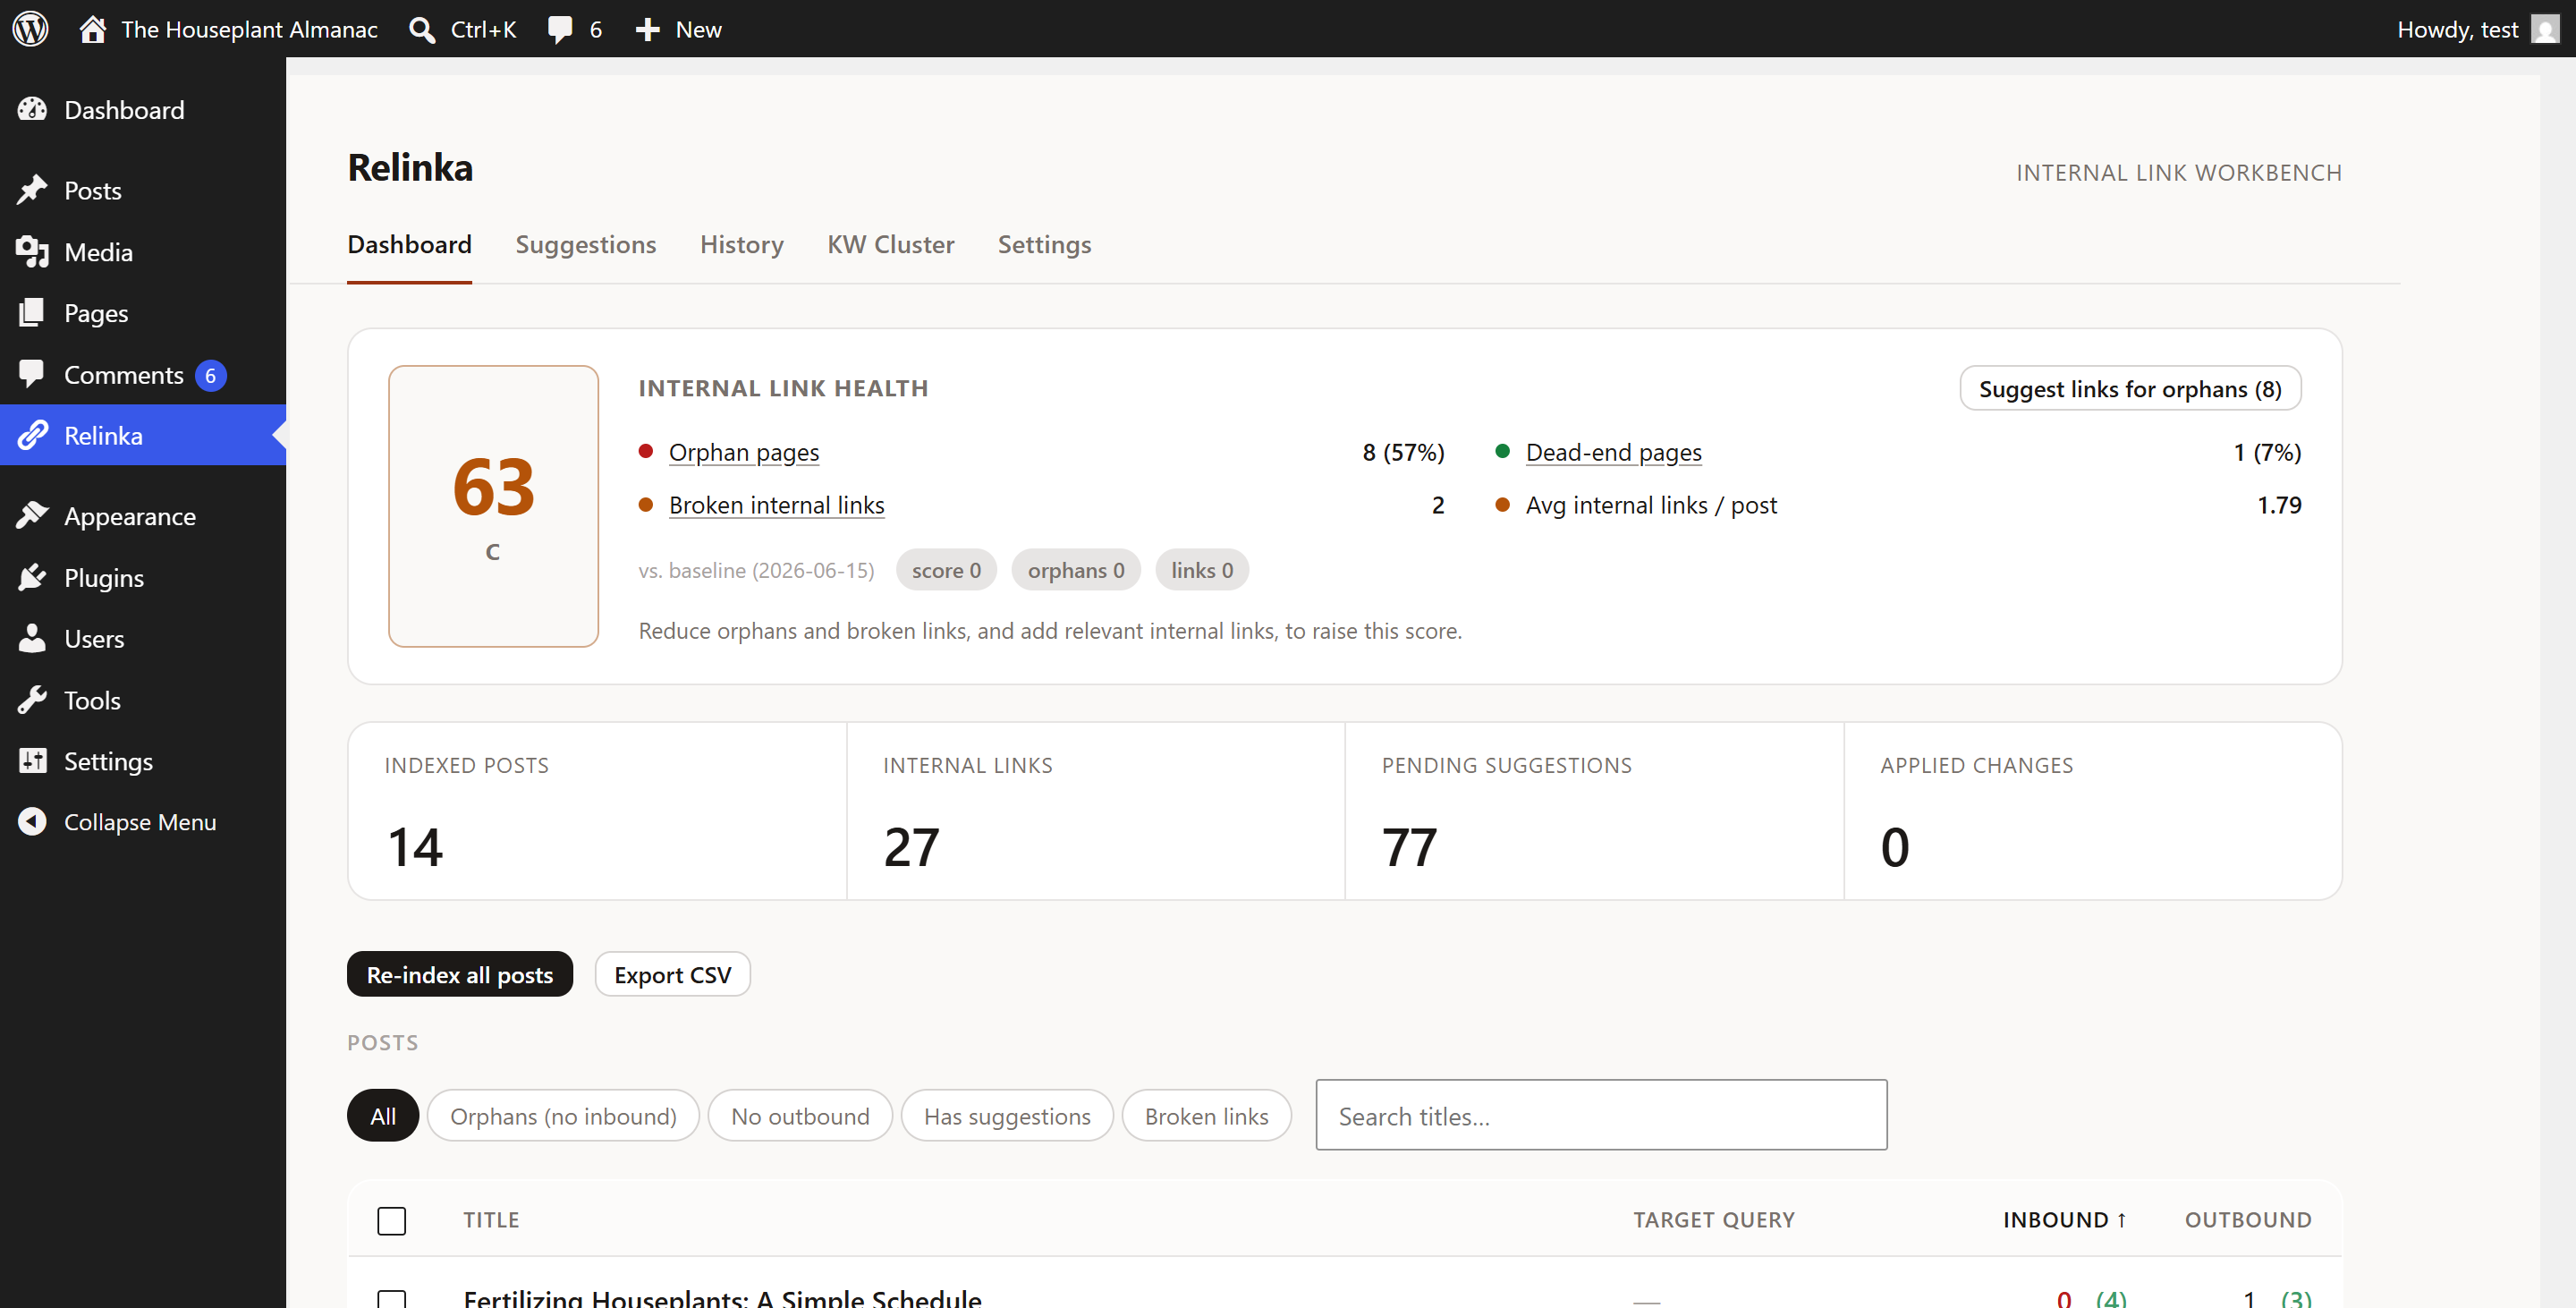
Task: Click the Internal Links value 27
Action: [x=911, y=847]
